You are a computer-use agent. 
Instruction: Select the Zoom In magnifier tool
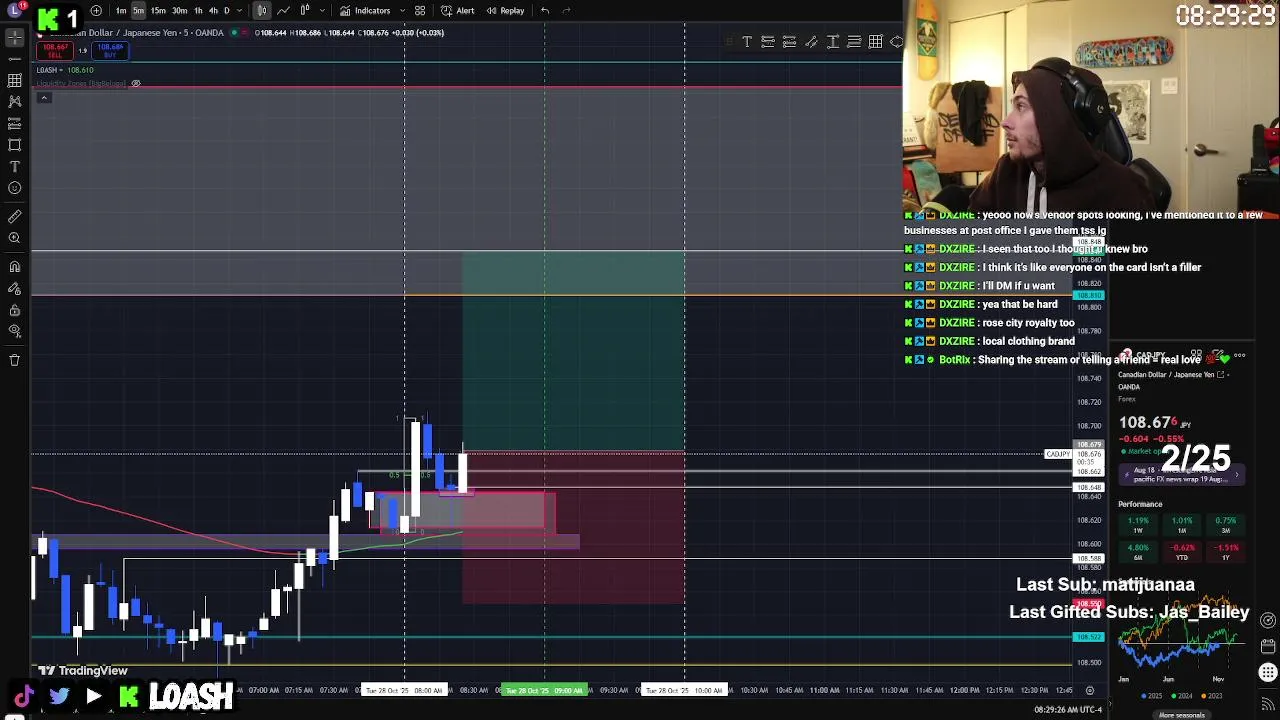click(x=14, y=238)
